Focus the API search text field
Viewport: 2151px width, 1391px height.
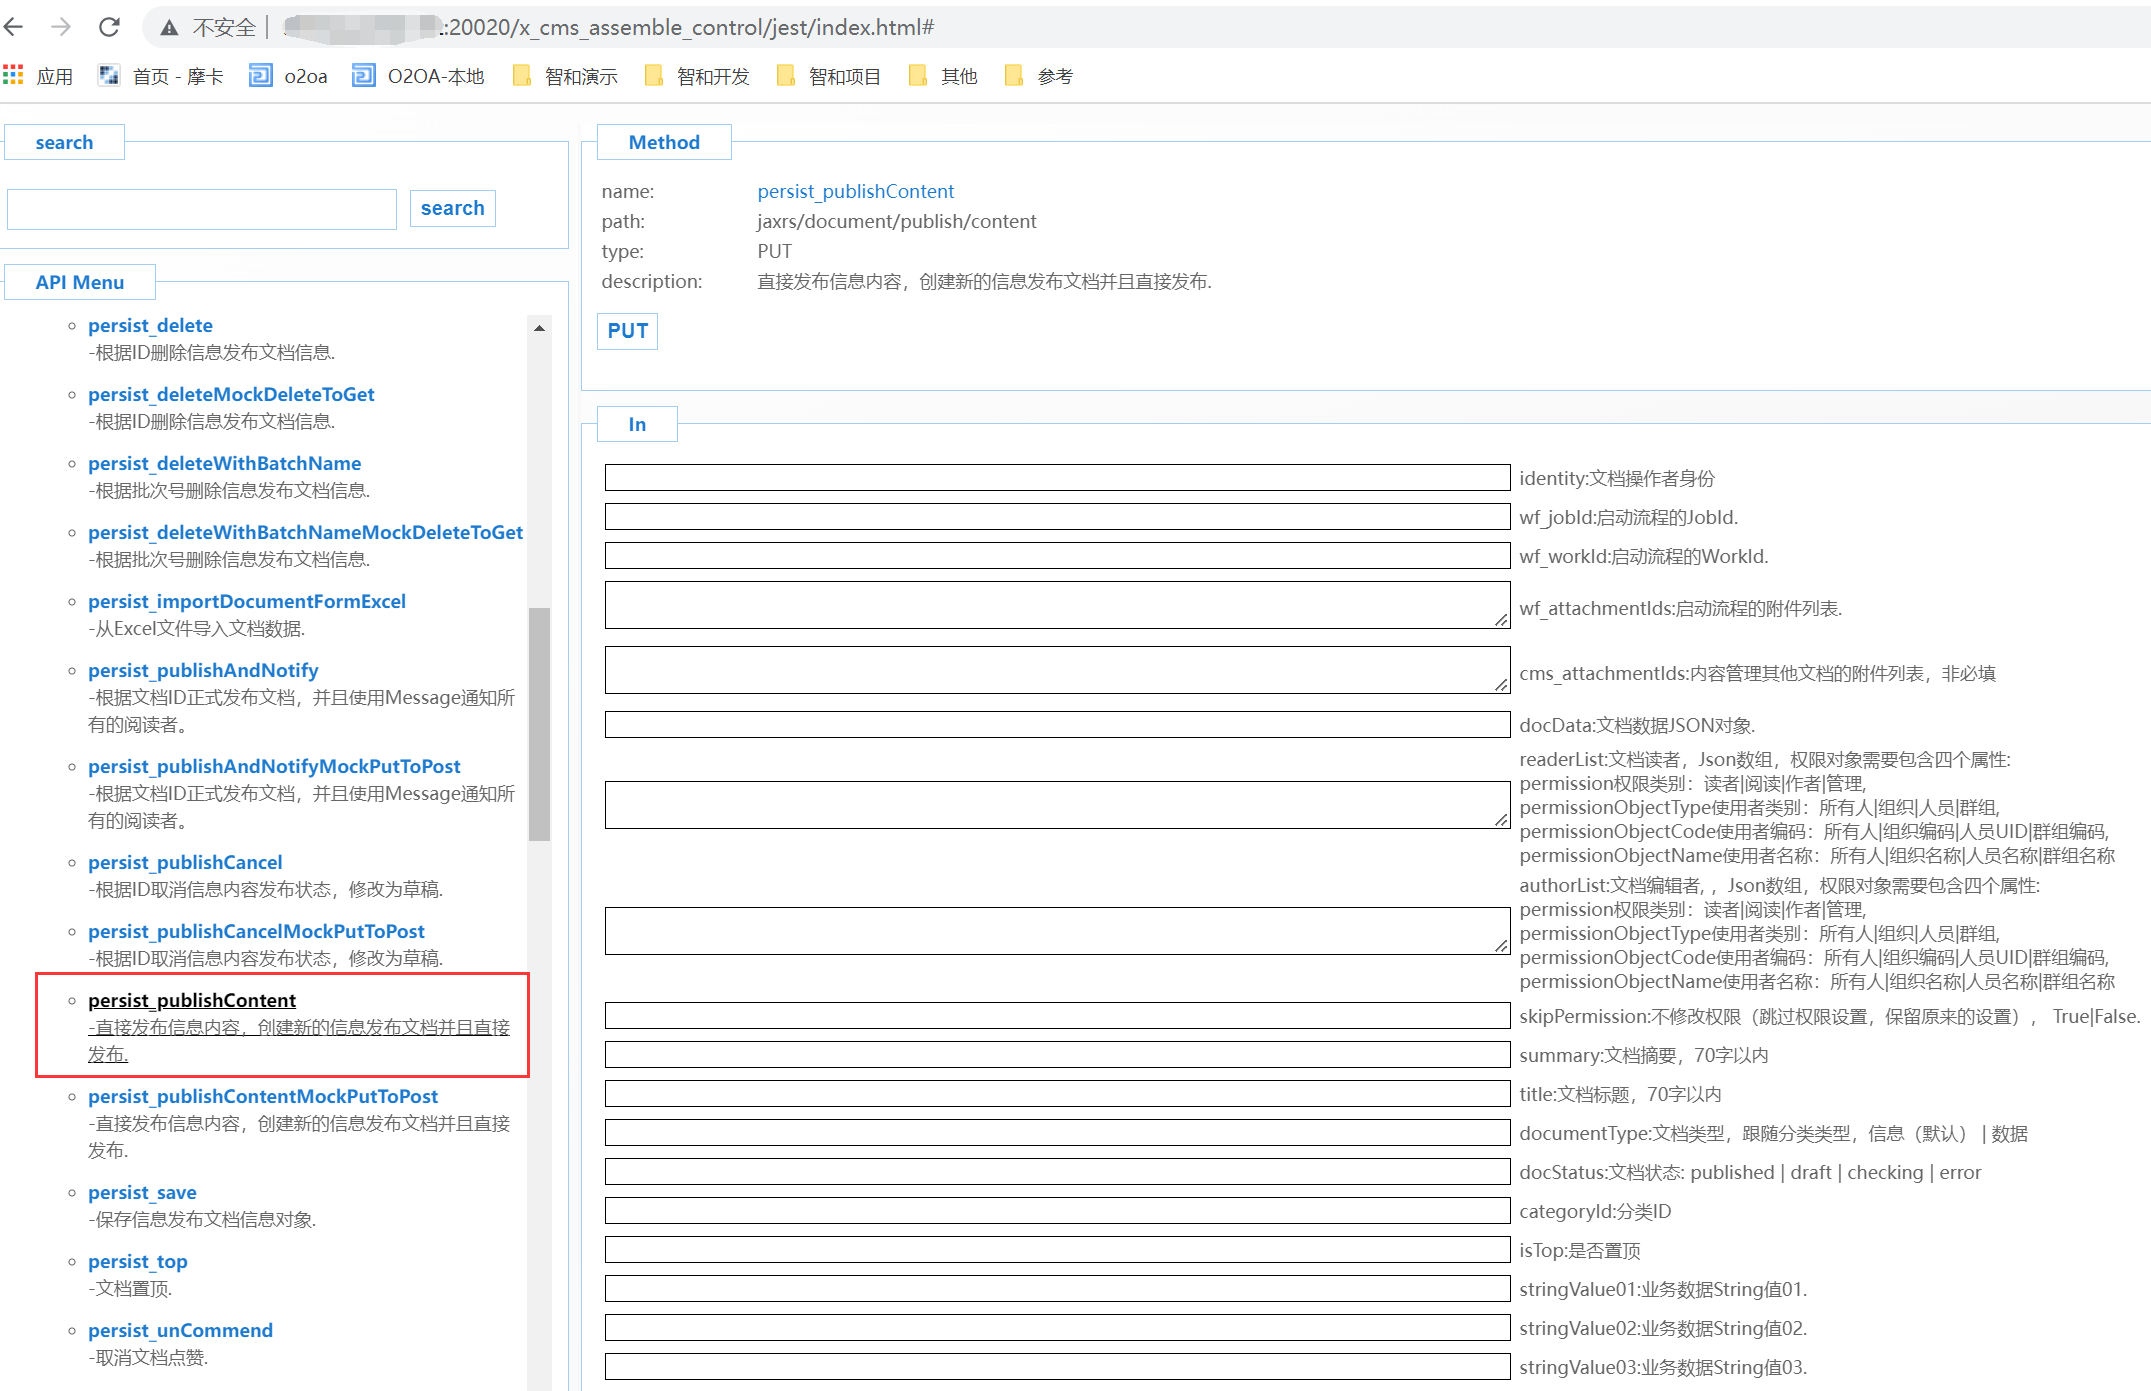click(202, 209)
